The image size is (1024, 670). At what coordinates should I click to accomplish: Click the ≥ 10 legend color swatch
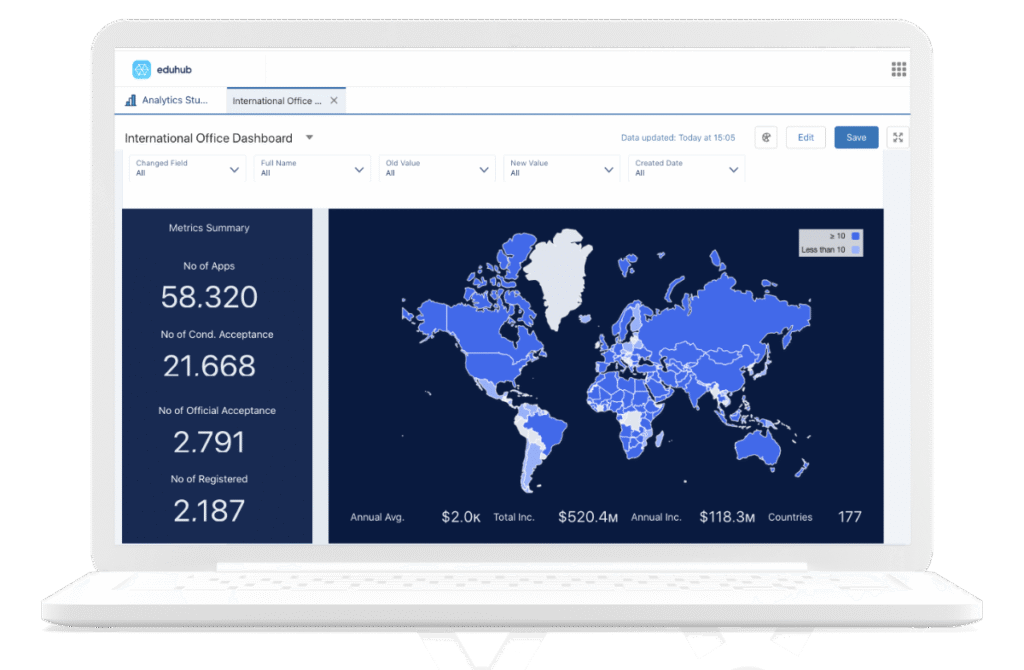(854, 236)
